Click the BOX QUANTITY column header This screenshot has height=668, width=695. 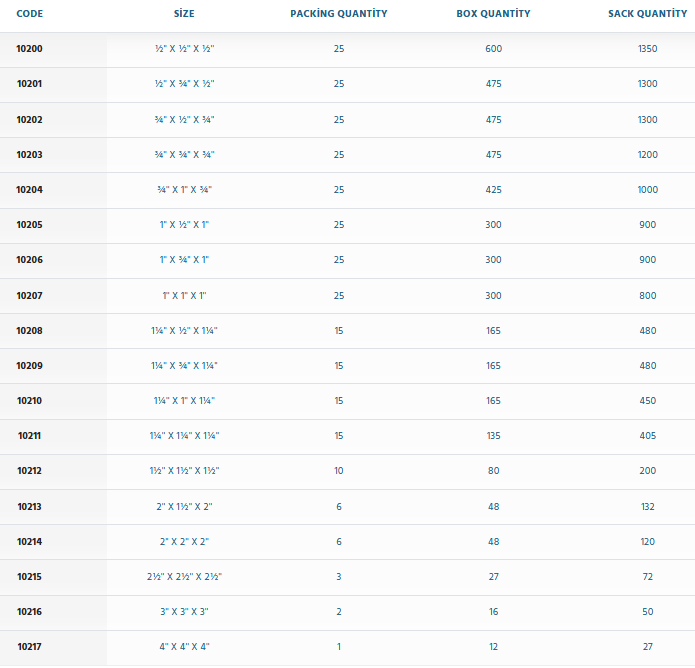[x=493, y=14]
